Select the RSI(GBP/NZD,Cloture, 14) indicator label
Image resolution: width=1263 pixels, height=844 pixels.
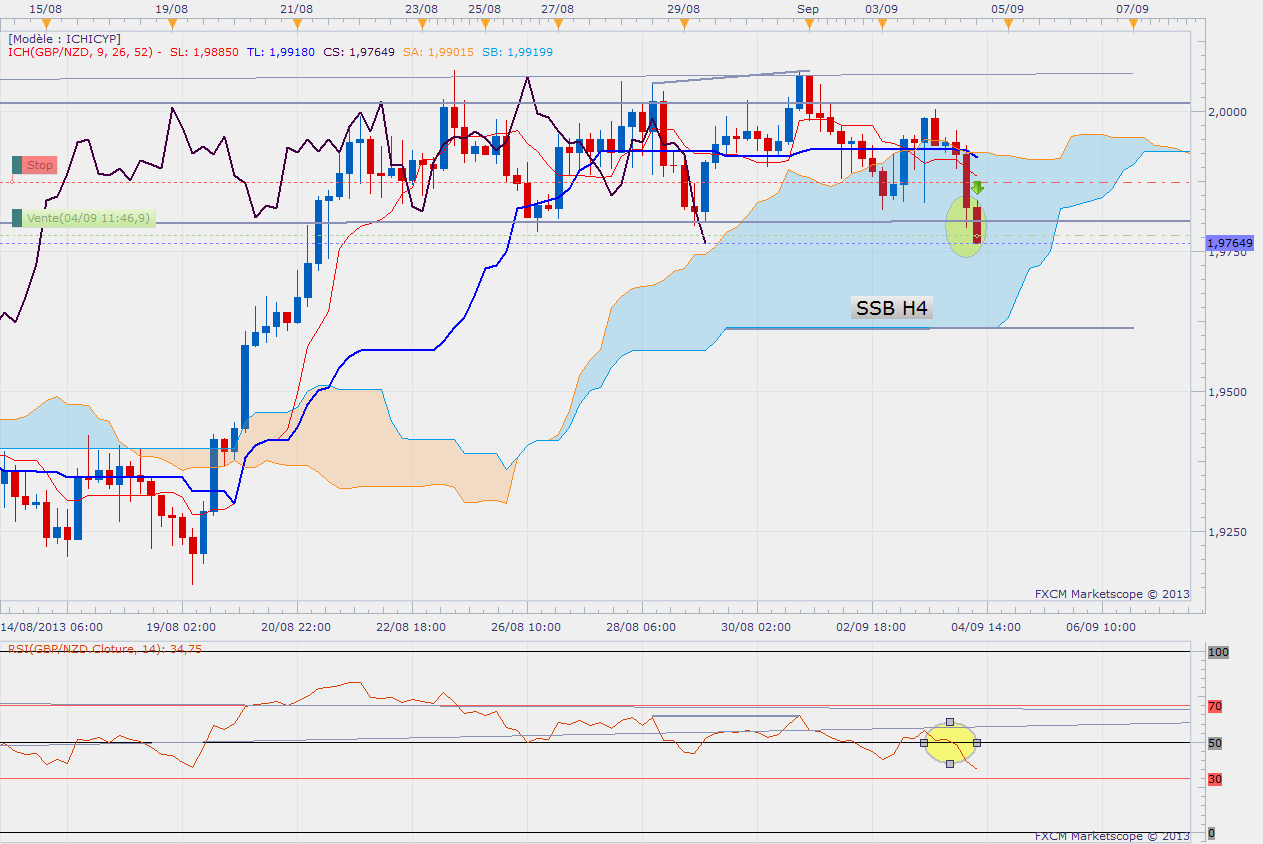(x=105, y=648)
